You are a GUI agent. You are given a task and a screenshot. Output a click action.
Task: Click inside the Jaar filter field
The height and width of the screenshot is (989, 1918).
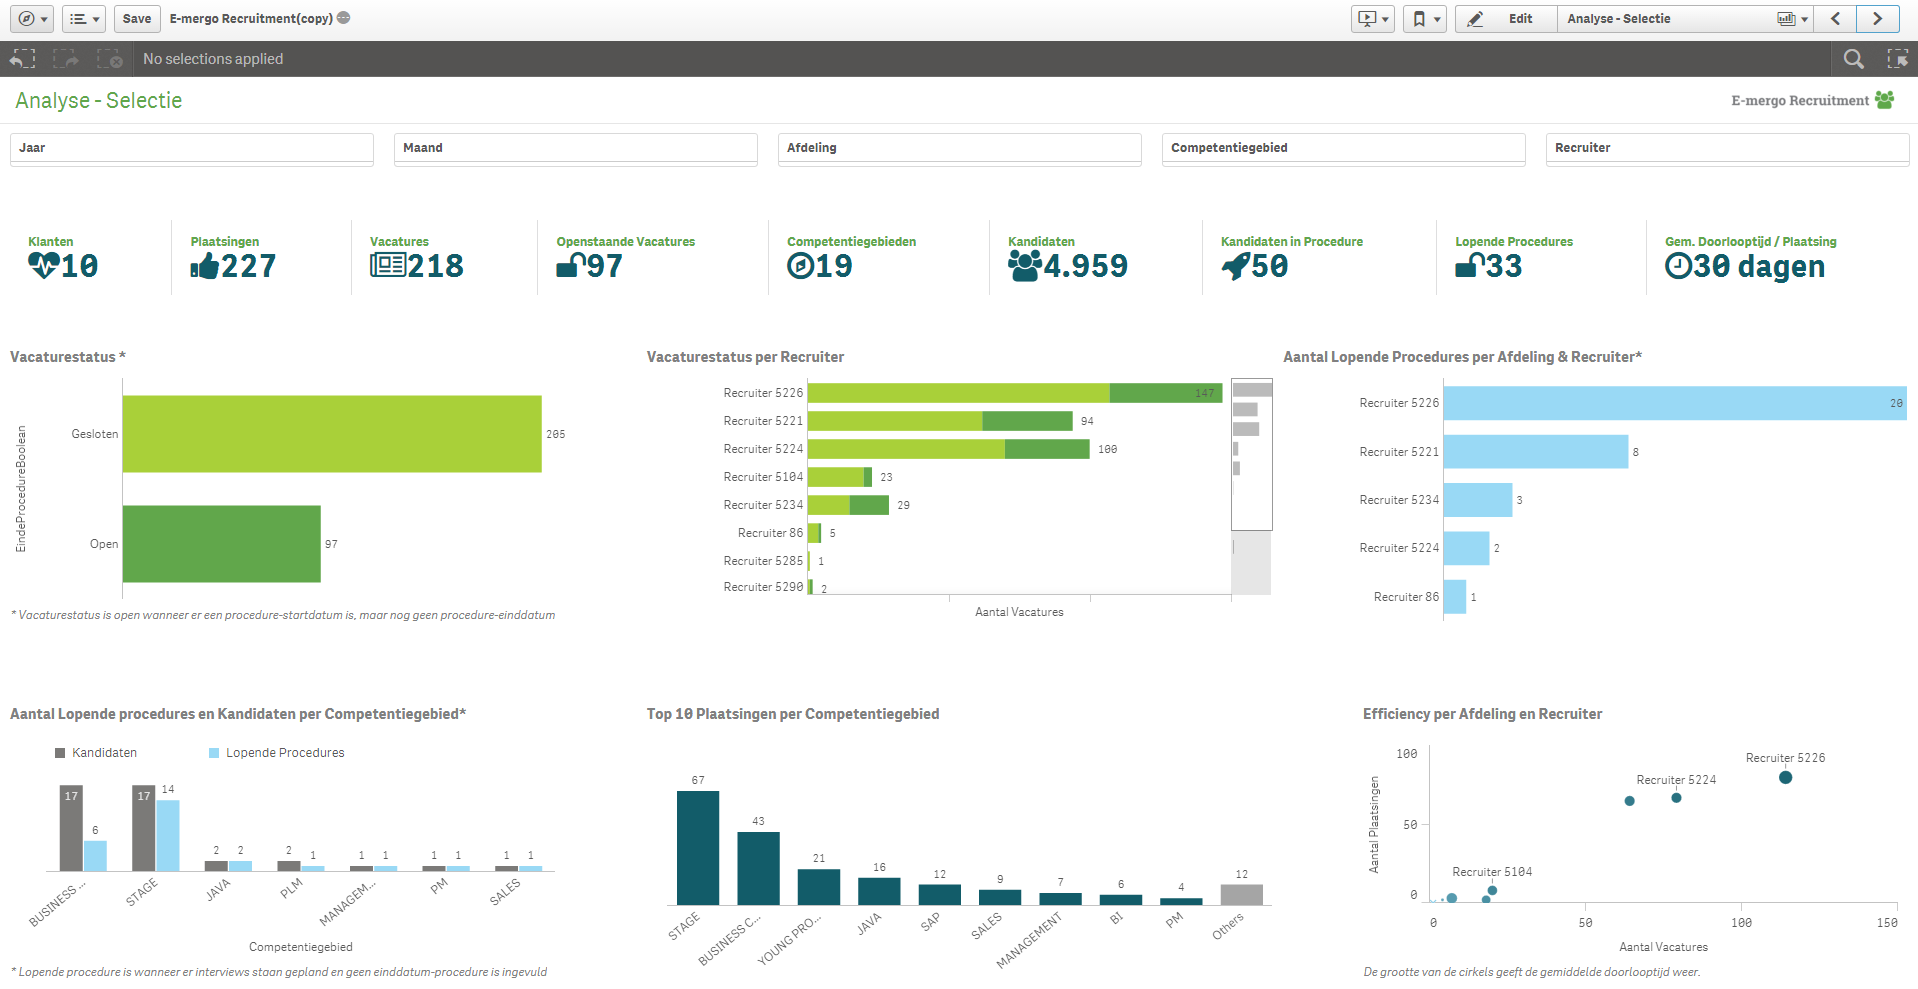pyautogui.click(x=190, y=148)
